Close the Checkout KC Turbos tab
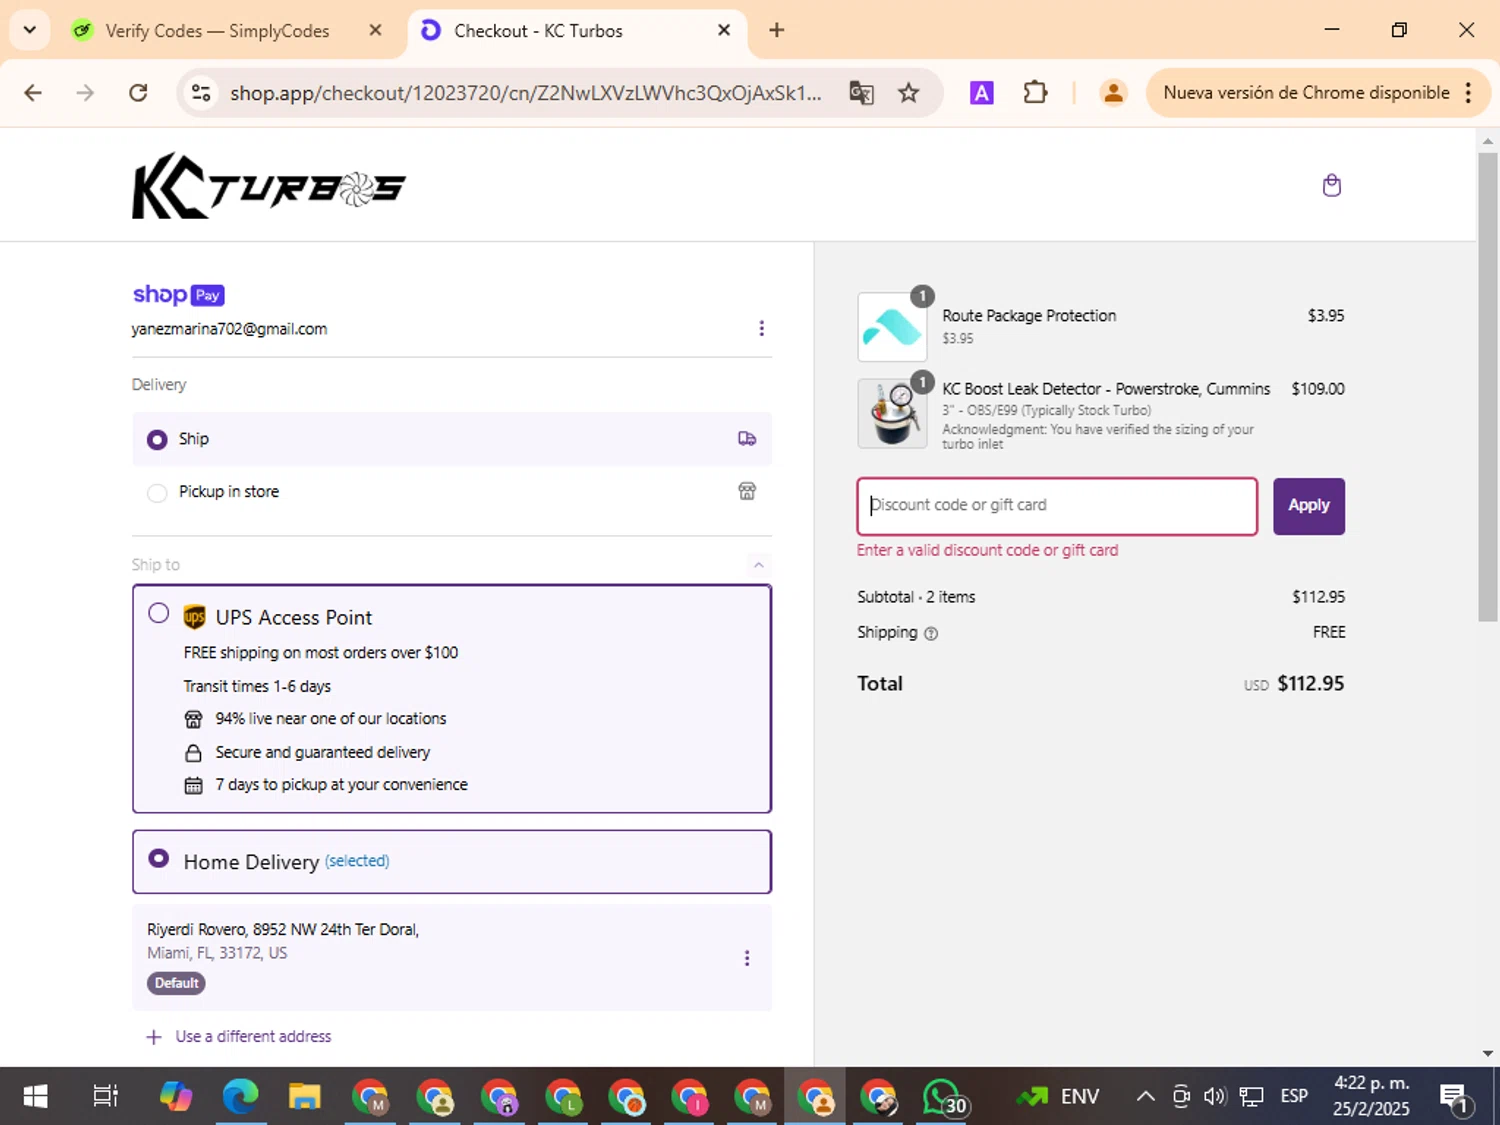This screenshot has height=1125, width=1500. pos(724,30)
